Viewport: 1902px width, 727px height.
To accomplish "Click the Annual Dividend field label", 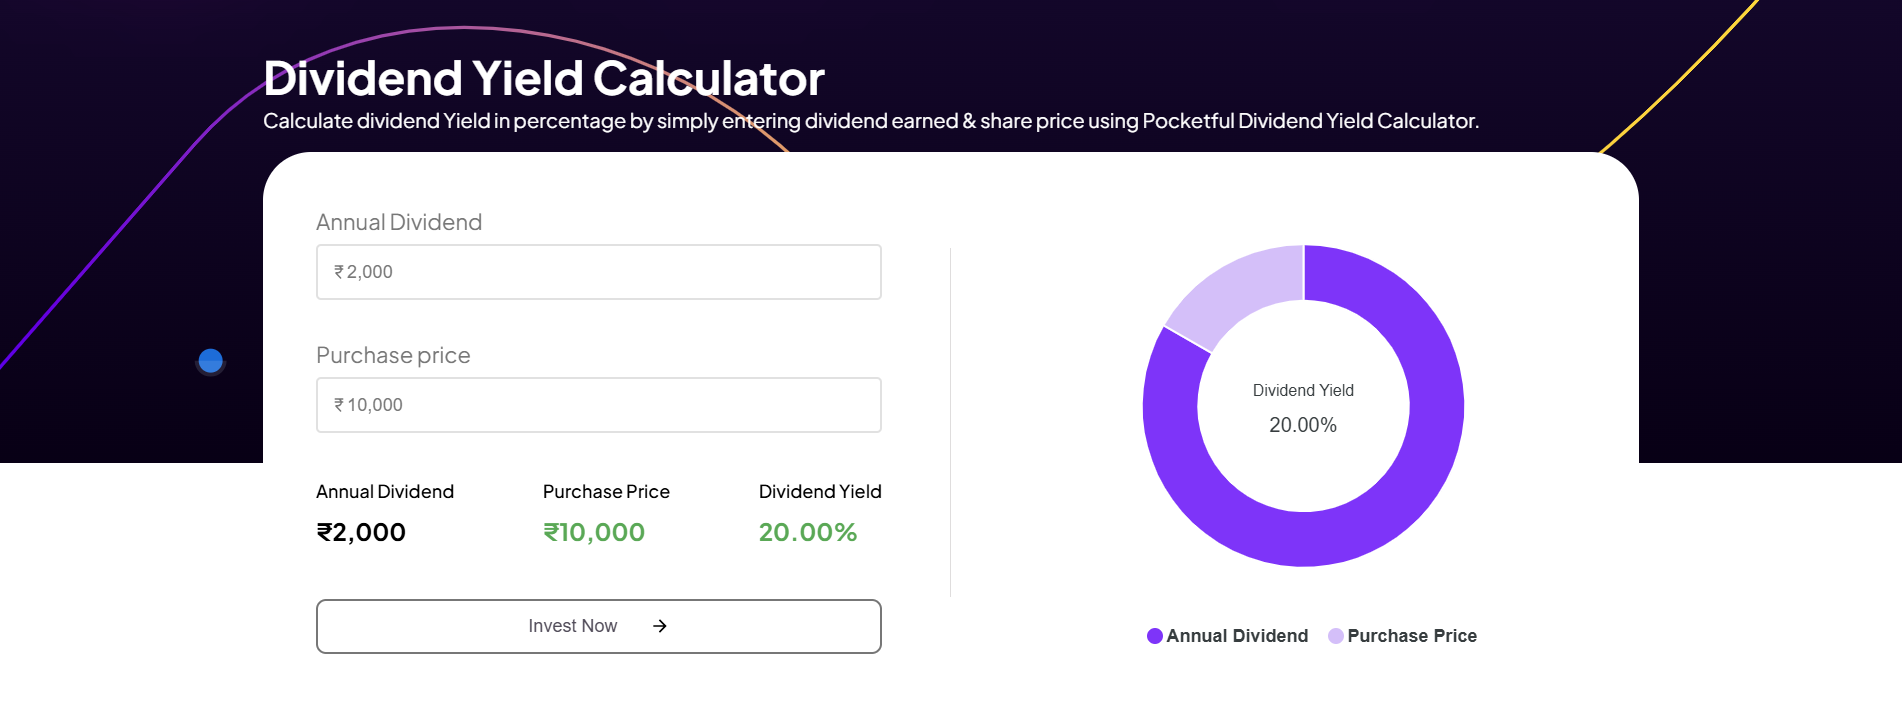I will pos(398,222).
